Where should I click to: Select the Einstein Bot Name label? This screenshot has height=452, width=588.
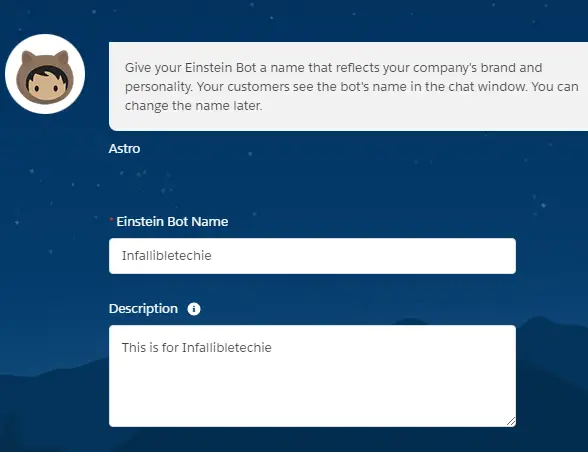point(172,222)
